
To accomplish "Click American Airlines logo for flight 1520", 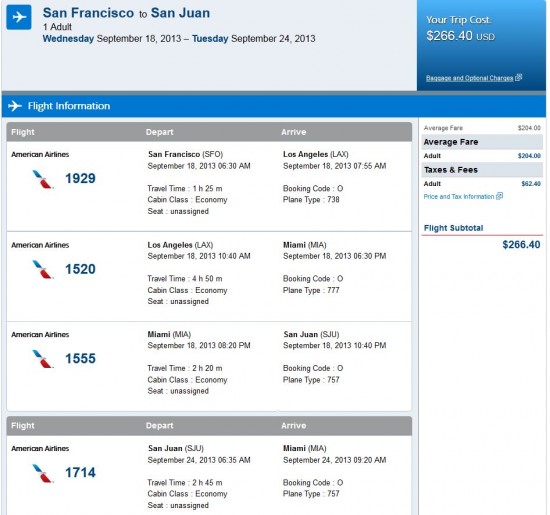I will 43,269.
